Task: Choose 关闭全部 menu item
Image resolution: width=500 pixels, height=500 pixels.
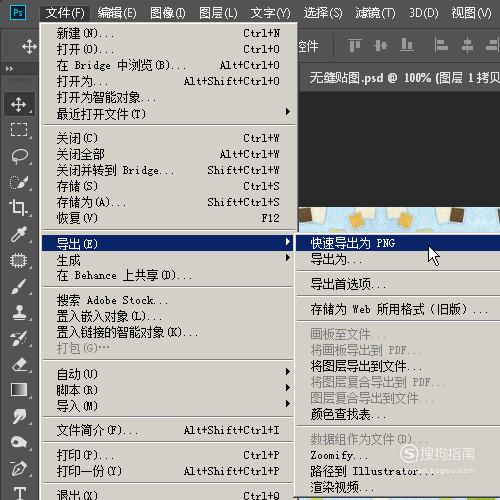Action: click(169, 154)
